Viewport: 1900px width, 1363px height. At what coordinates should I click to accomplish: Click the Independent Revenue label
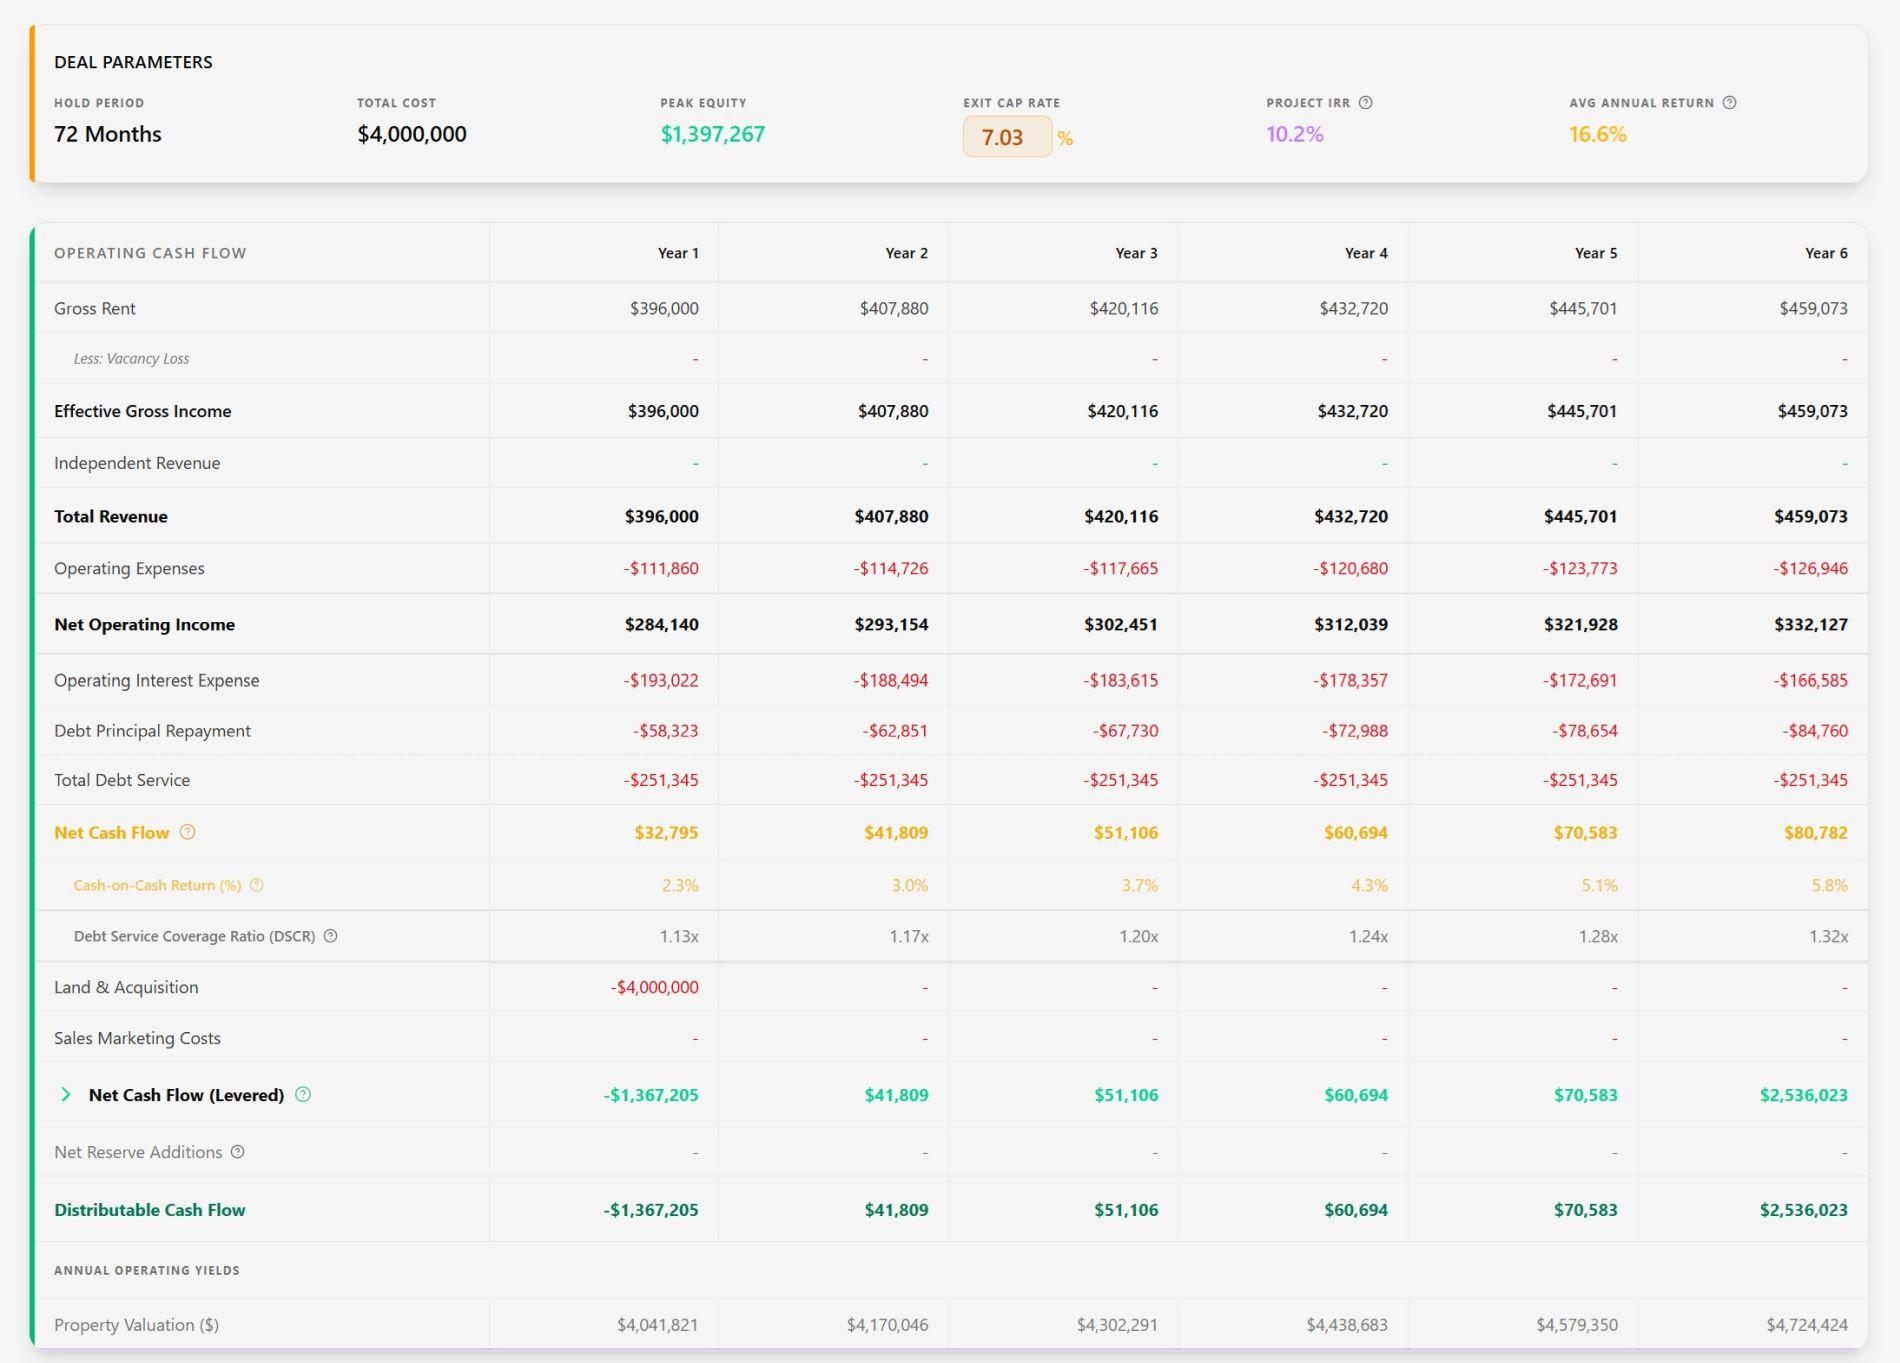pos(137,463)
